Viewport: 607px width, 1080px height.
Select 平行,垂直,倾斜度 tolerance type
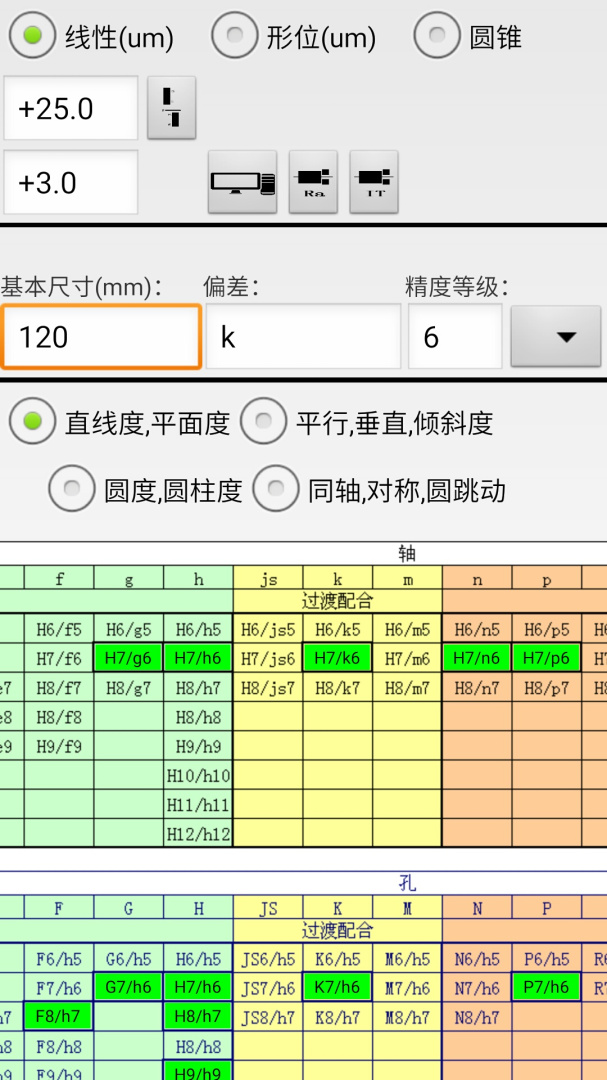264,423
